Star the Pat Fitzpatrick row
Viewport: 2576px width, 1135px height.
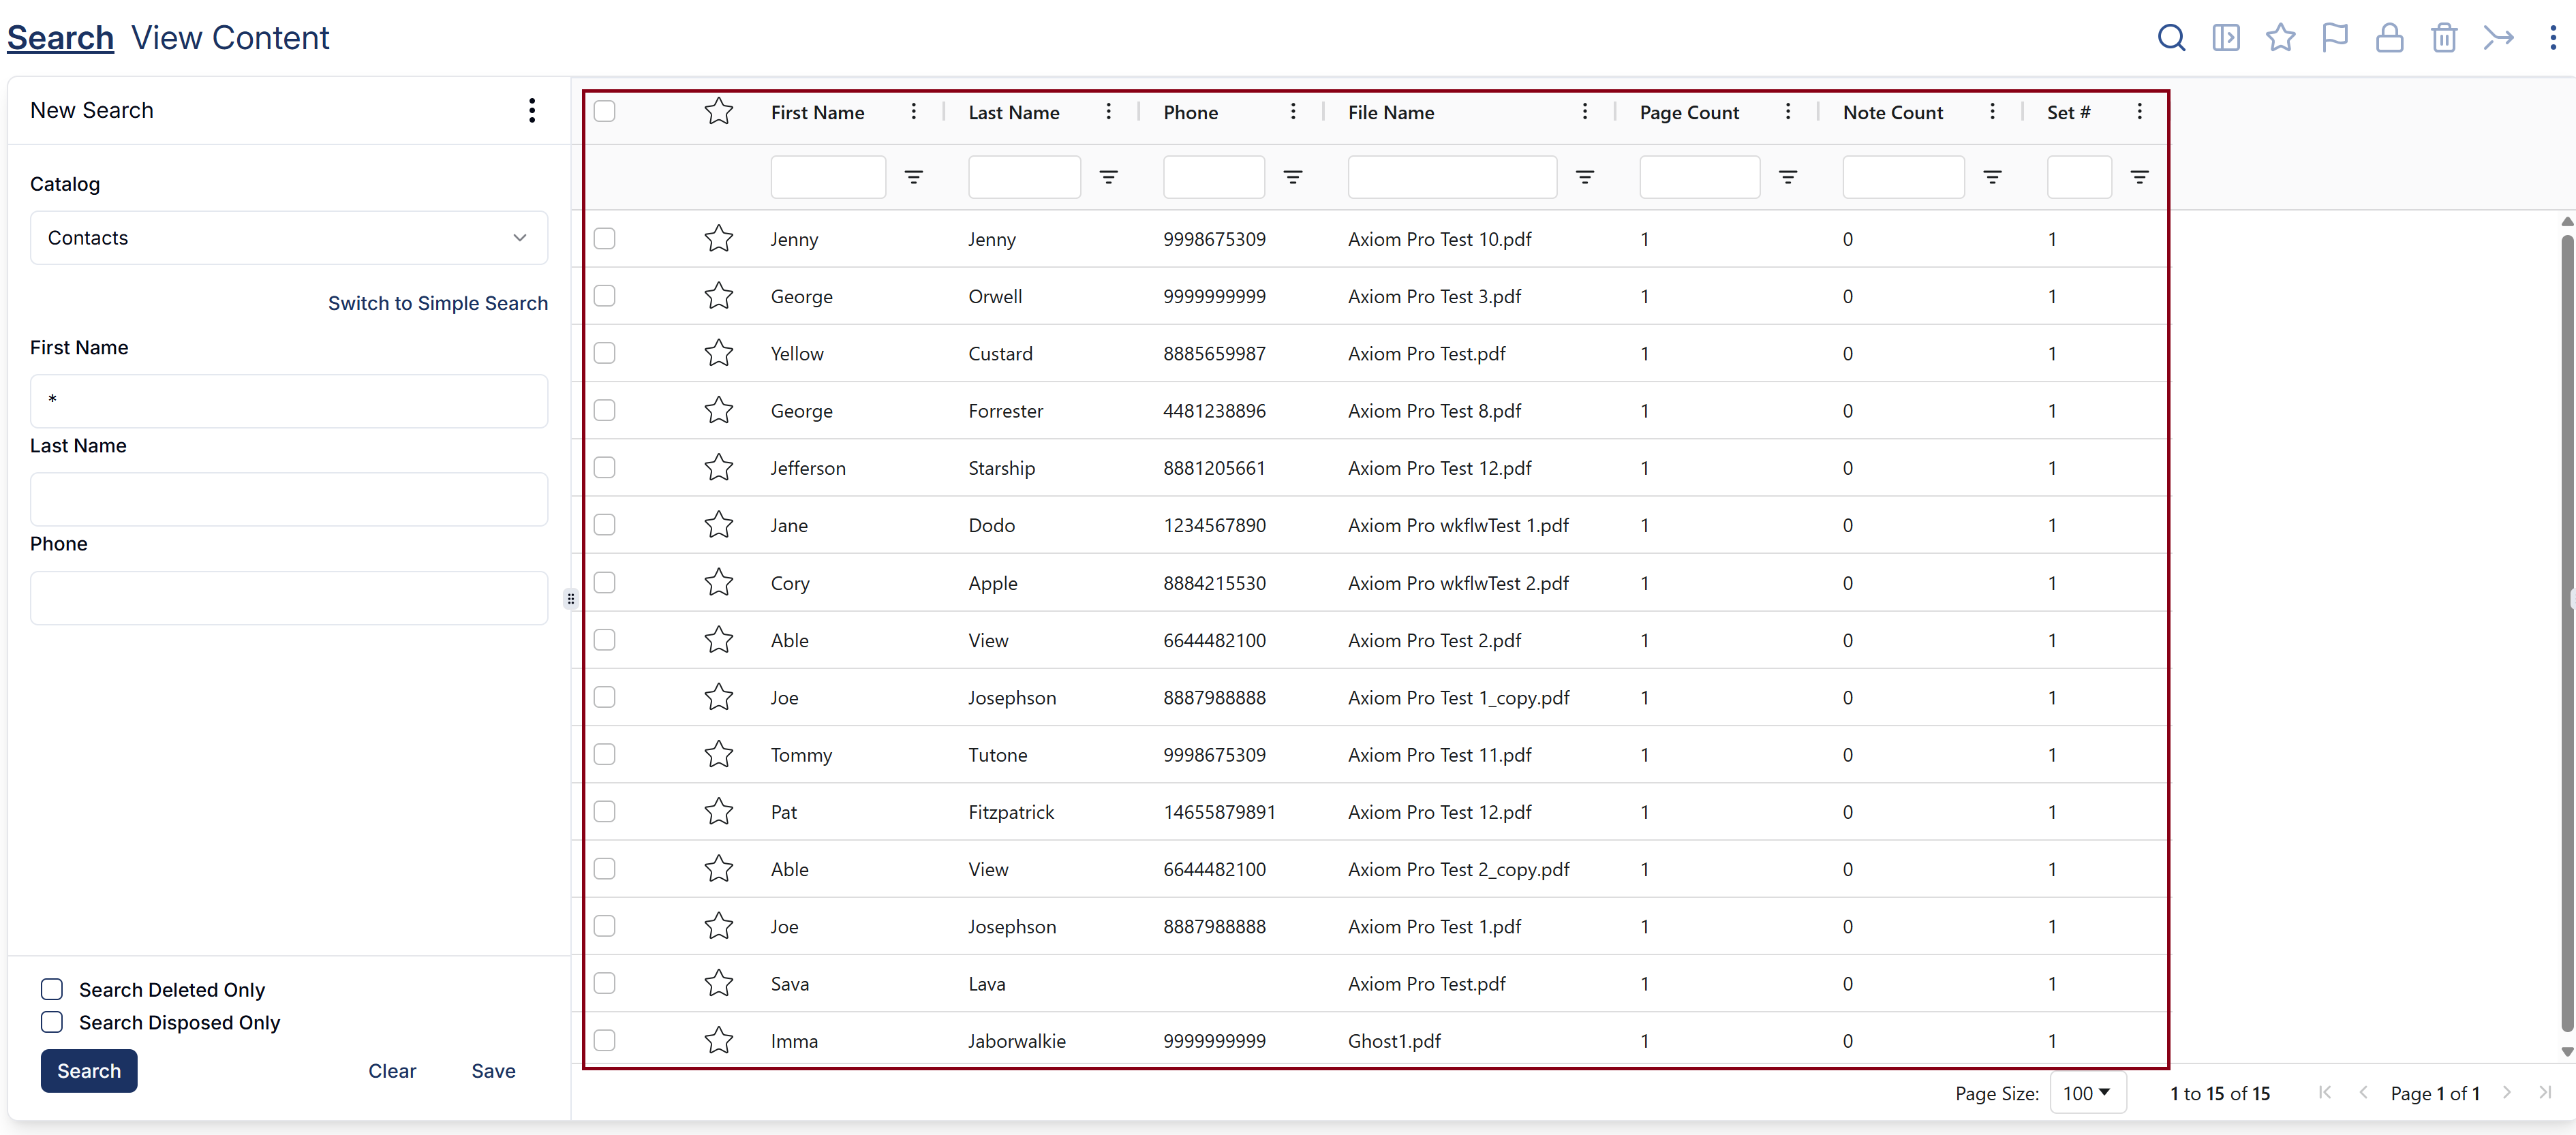coord(719,811)
